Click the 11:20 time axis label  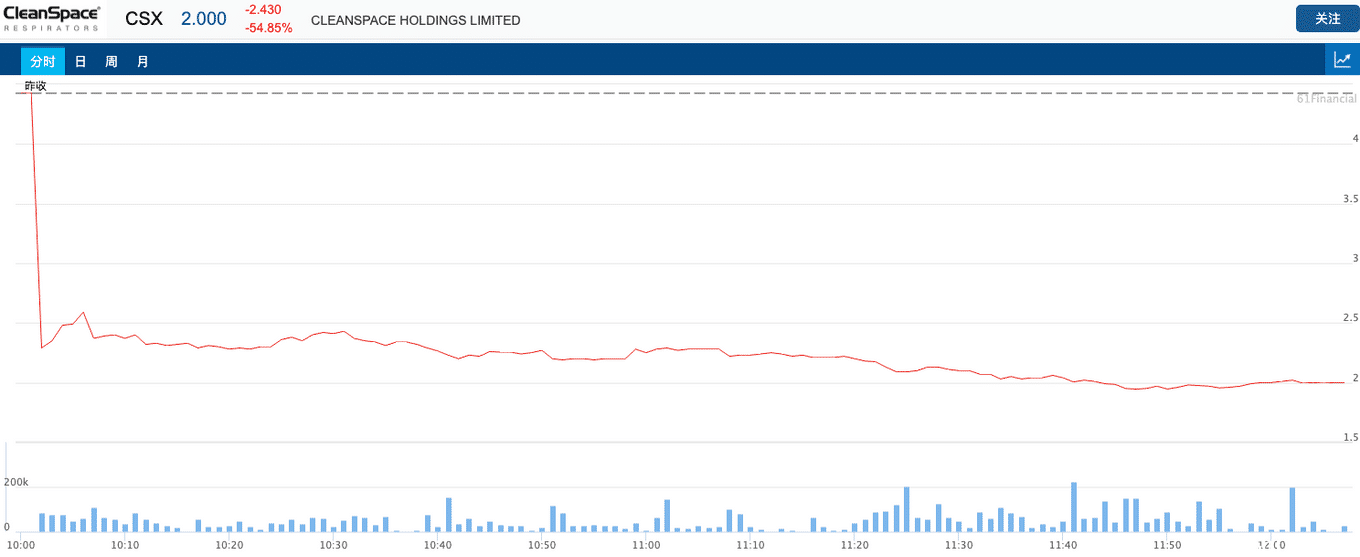(x=854, y=545)
